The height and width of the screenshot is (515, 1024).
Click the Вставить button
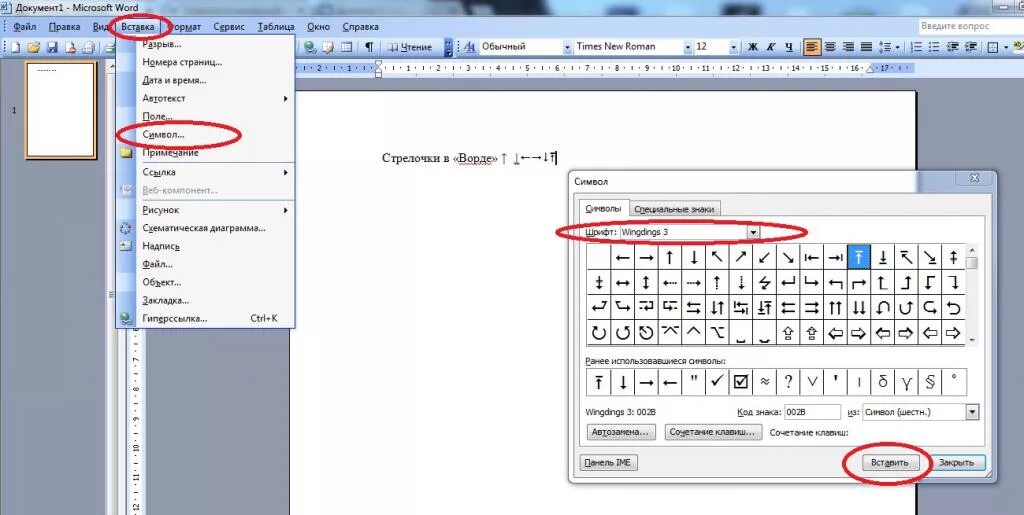point(889,462)
